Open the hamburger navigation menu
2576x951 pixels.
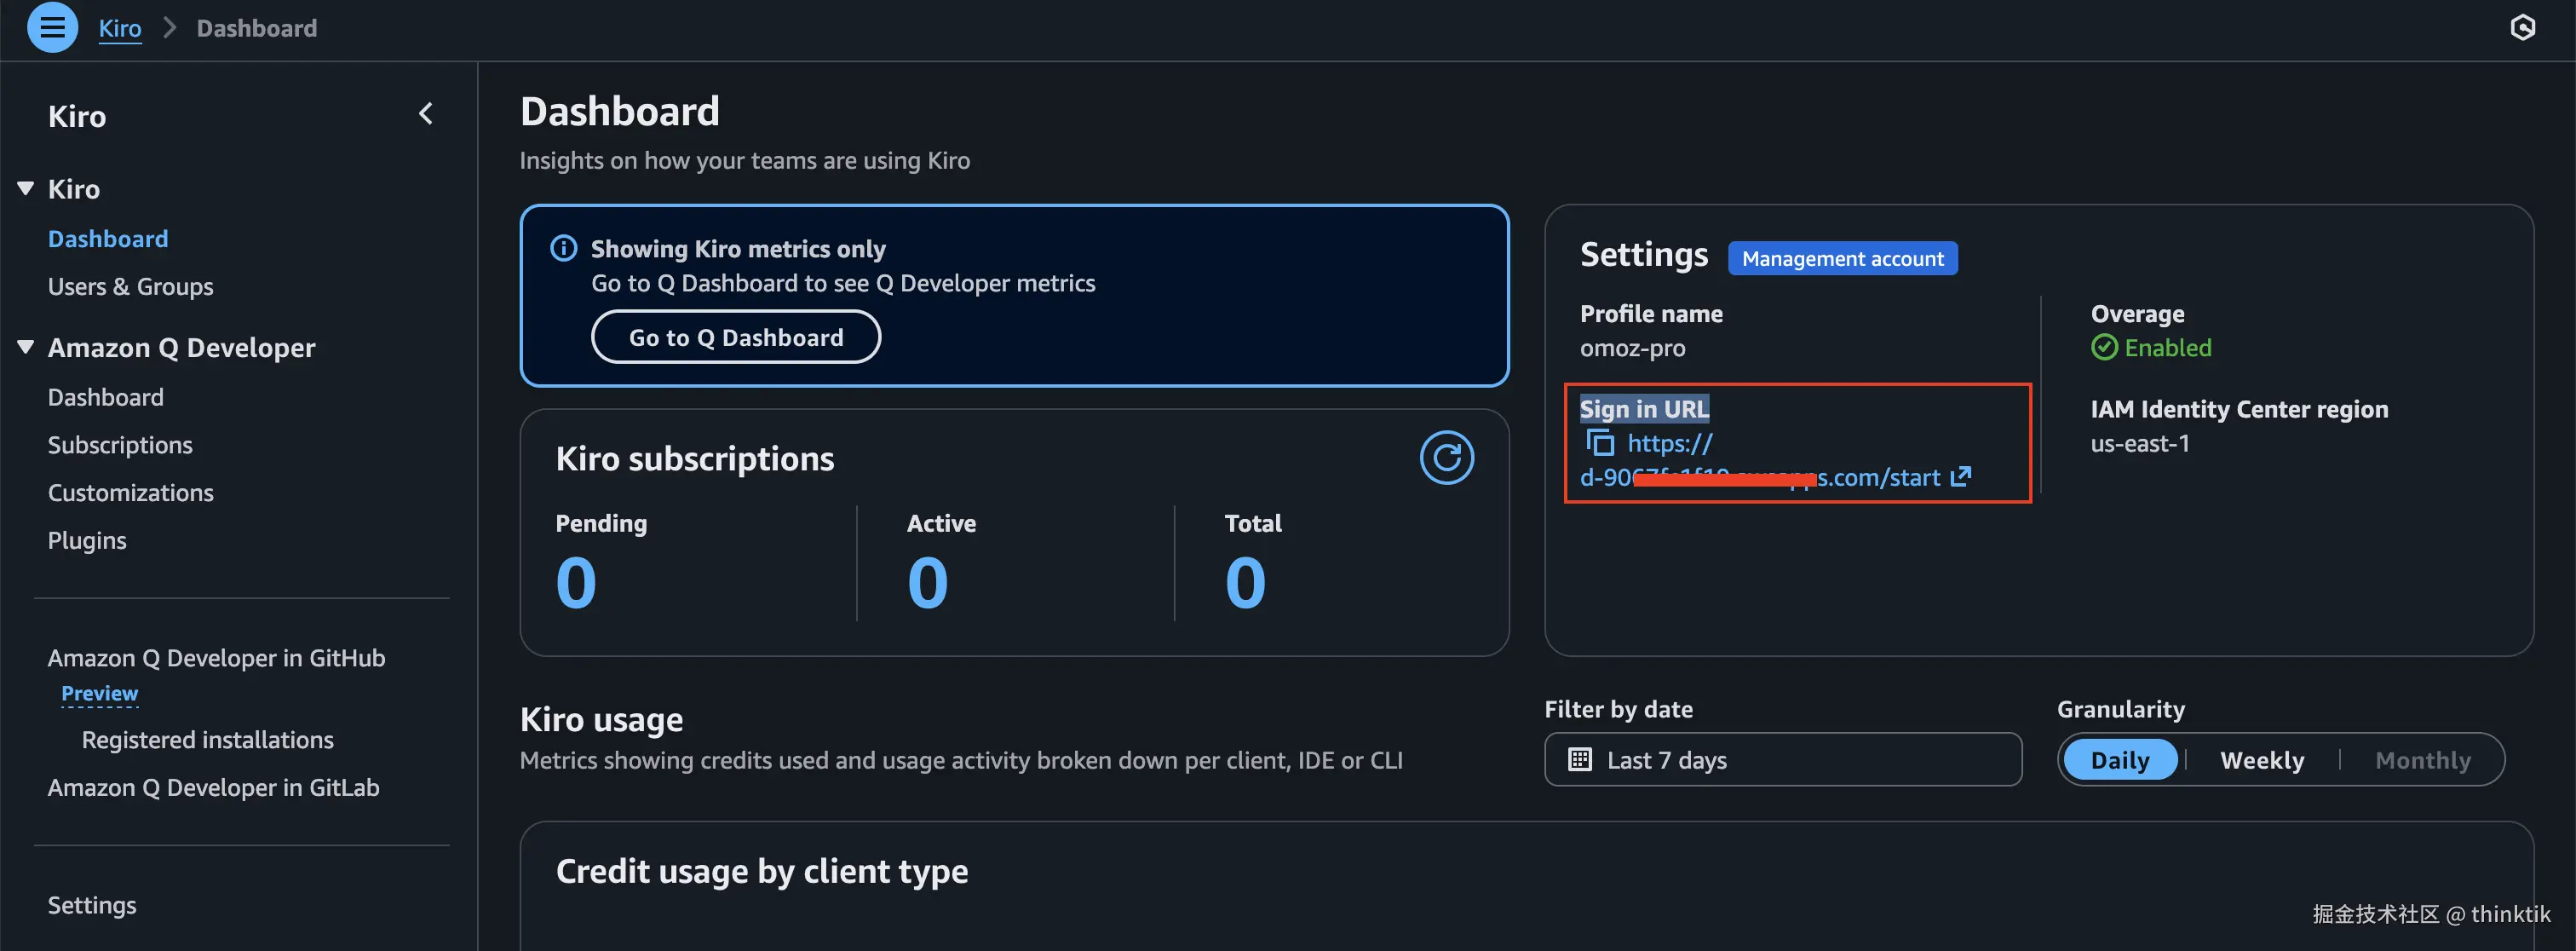52,27
